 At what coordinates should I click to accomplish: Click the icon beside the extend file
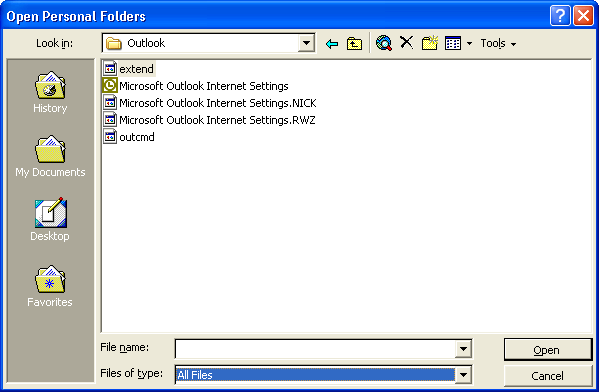[x=110, y=69]
